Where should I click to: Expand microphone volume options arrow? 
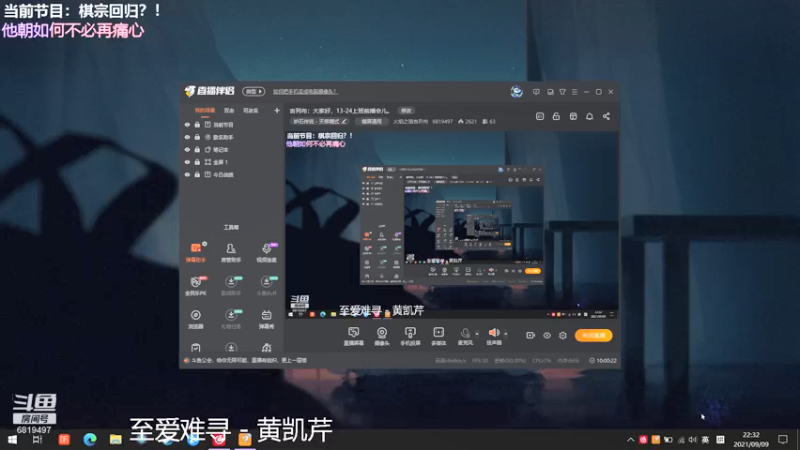(x=477, y=334)
